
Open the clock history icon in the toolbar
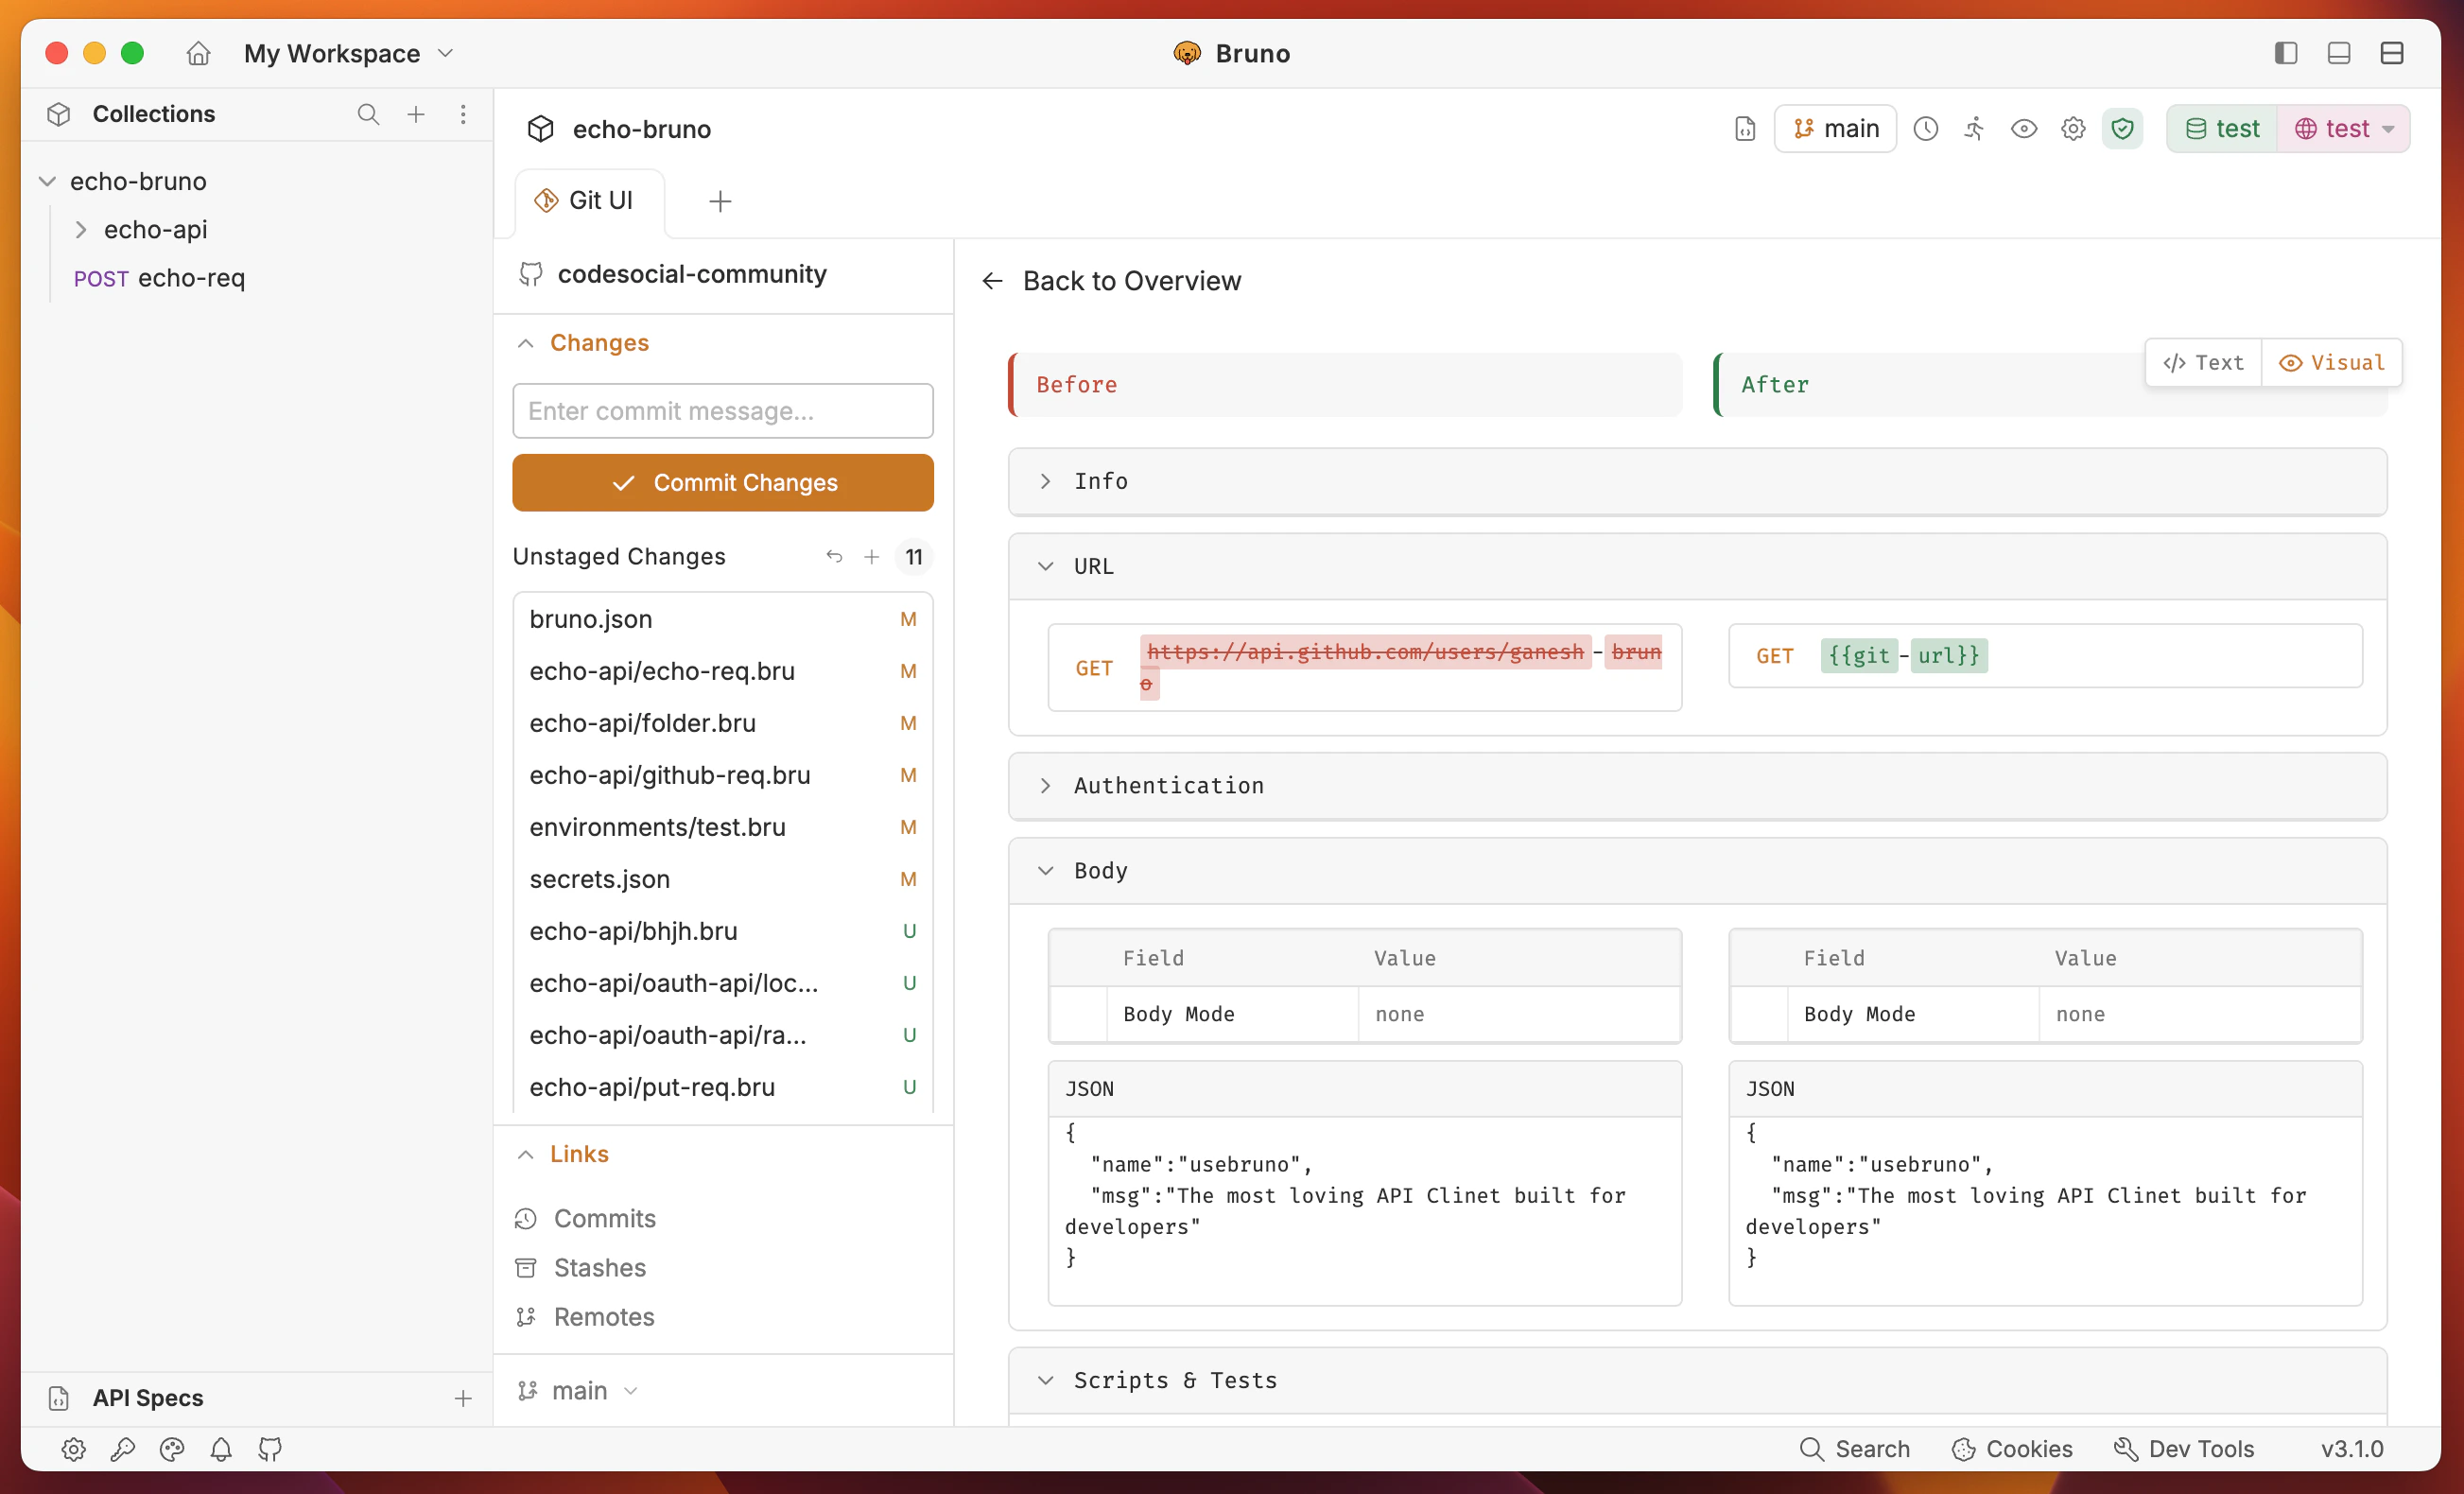click(1925, 128)
